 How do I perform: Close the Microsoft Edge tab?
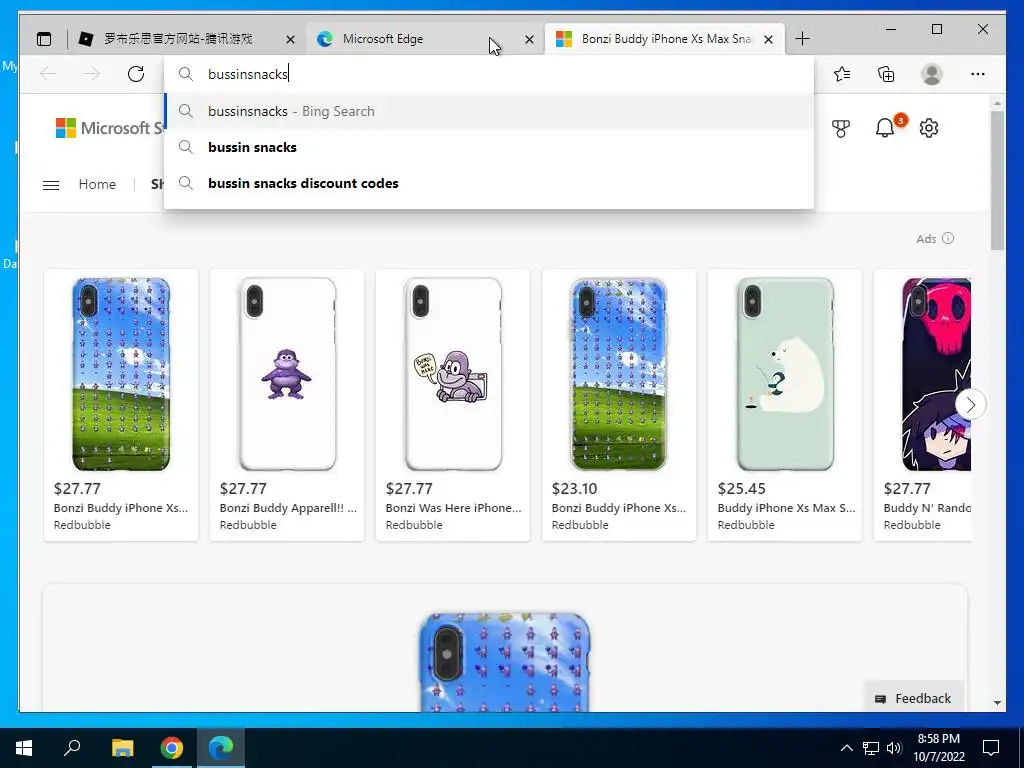tap(530, 40)
